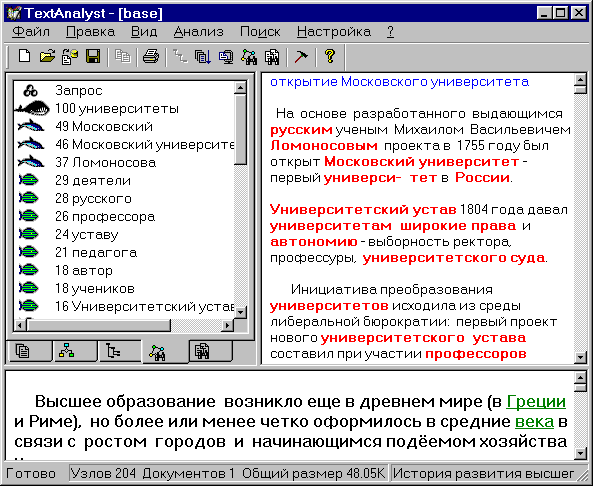Click right text pane scroll down arrow

click(x=580, y=357)
